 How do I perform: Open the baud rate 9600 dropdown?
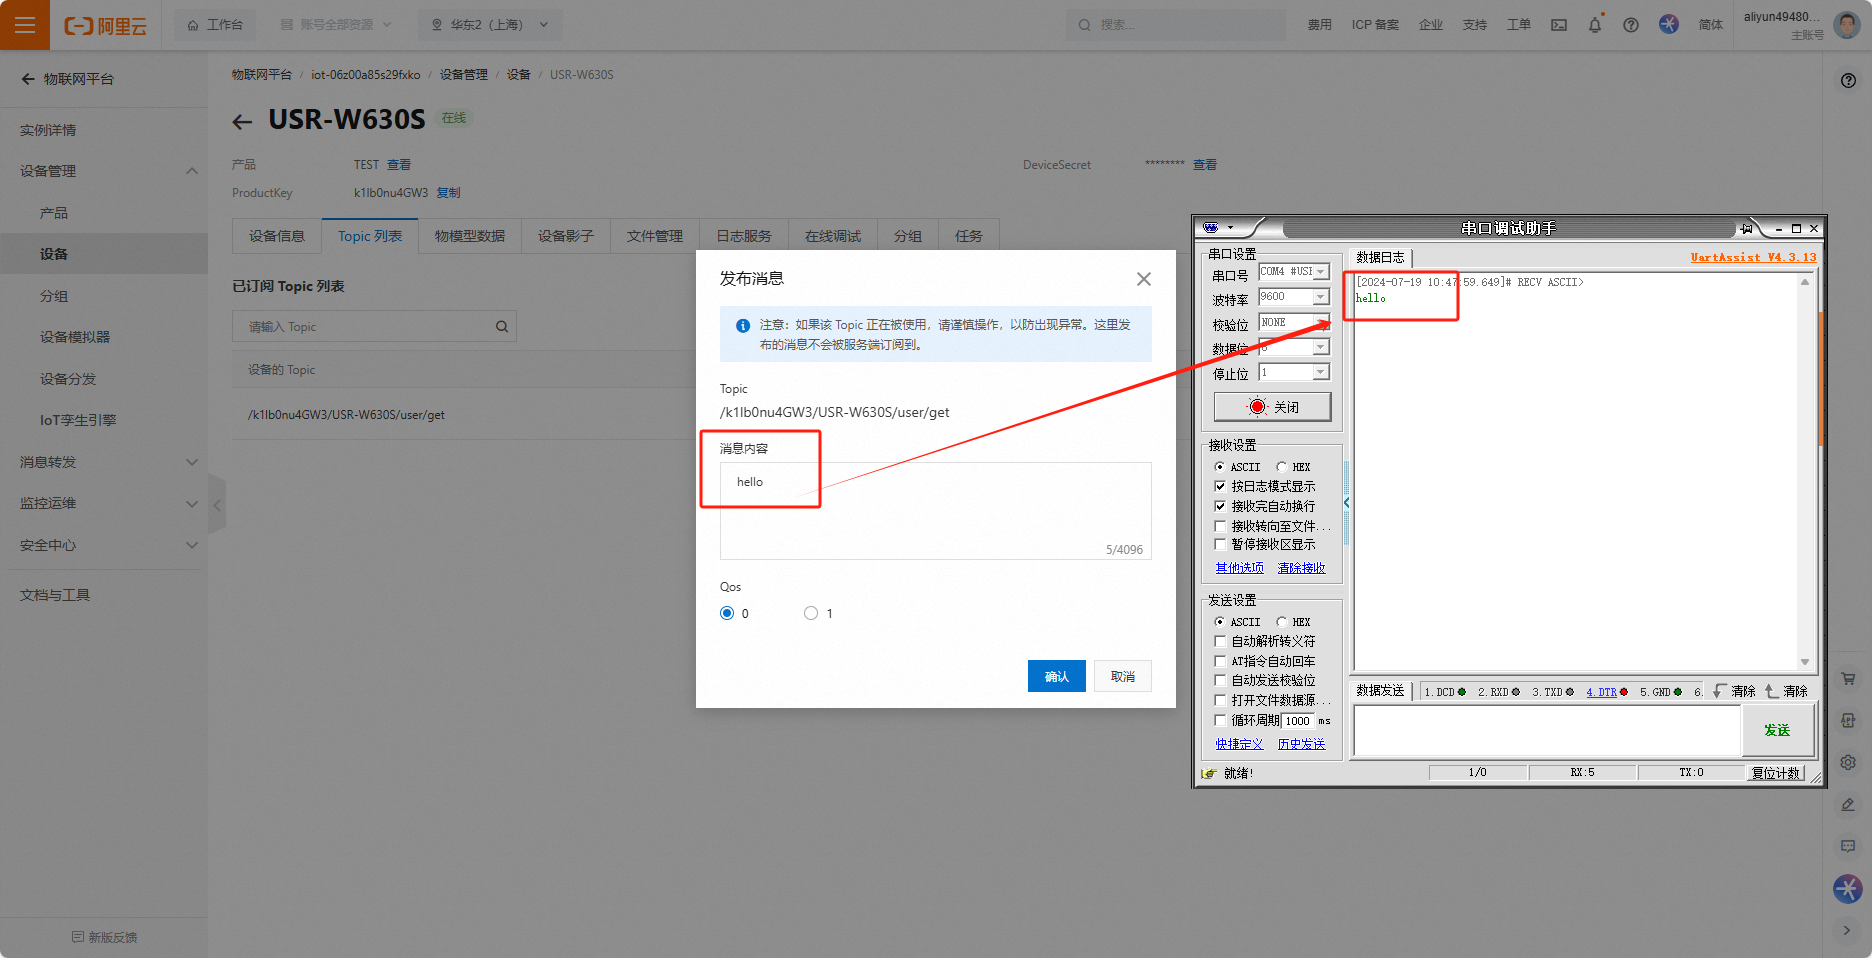[x=1320, y=297]
